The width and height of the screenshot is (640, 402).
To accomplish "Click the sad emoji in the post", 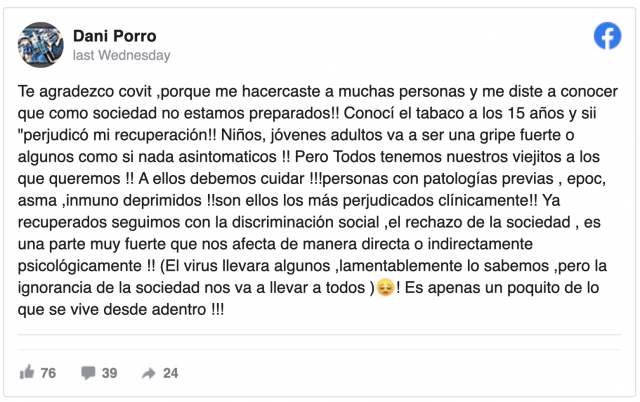I will click(x=384, y=290).
